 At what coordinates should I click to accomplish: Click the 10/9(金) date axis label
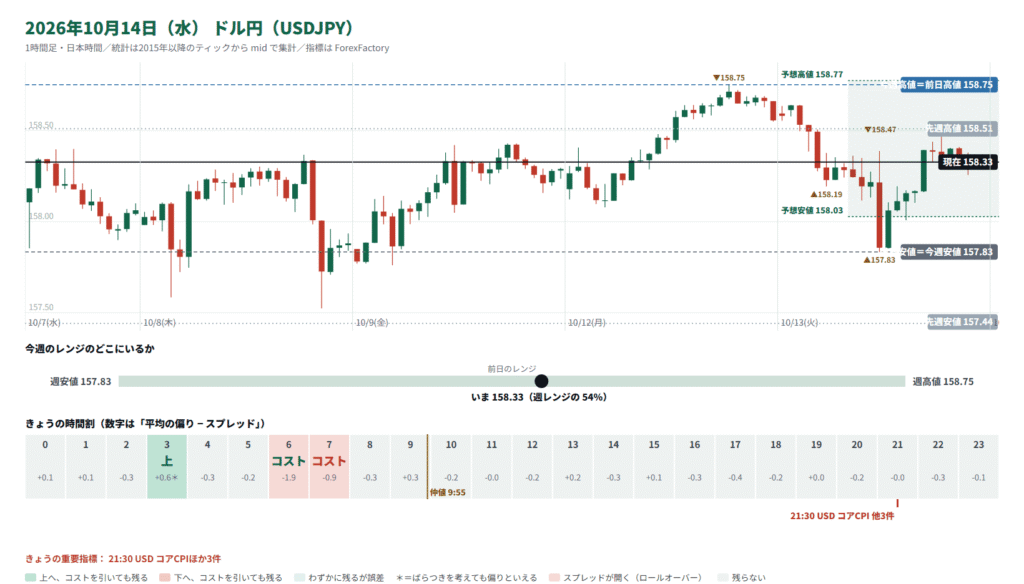(372, 322)
